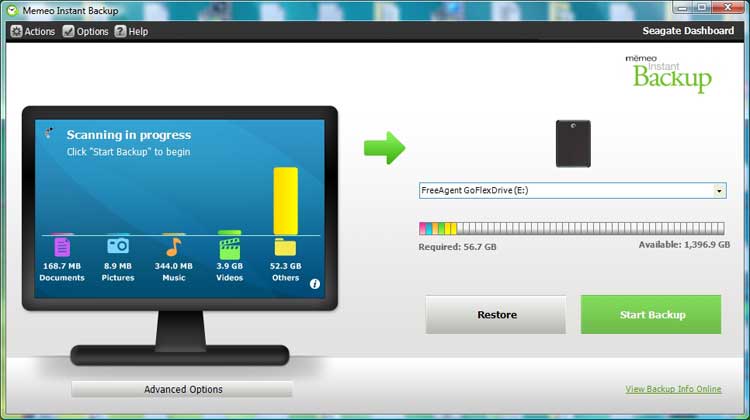The height and width of the screenshot is (420, 750).
Task: Click the 'Click "Start Backup" to begin' text
Action: point(128,152)
